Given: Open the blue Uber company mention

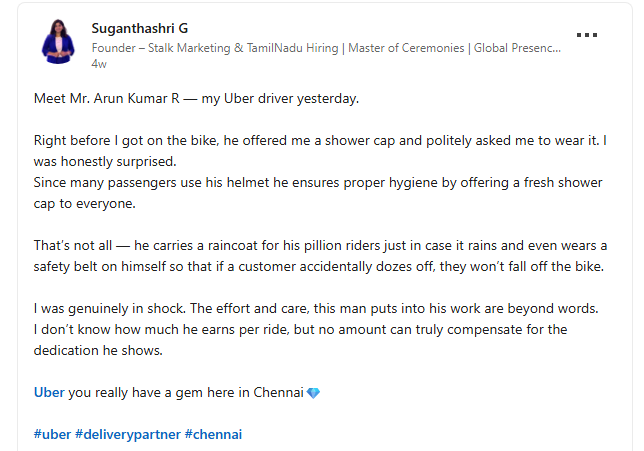Looking at the screenshot, I should pyautogui.click(x=49, y=393).
